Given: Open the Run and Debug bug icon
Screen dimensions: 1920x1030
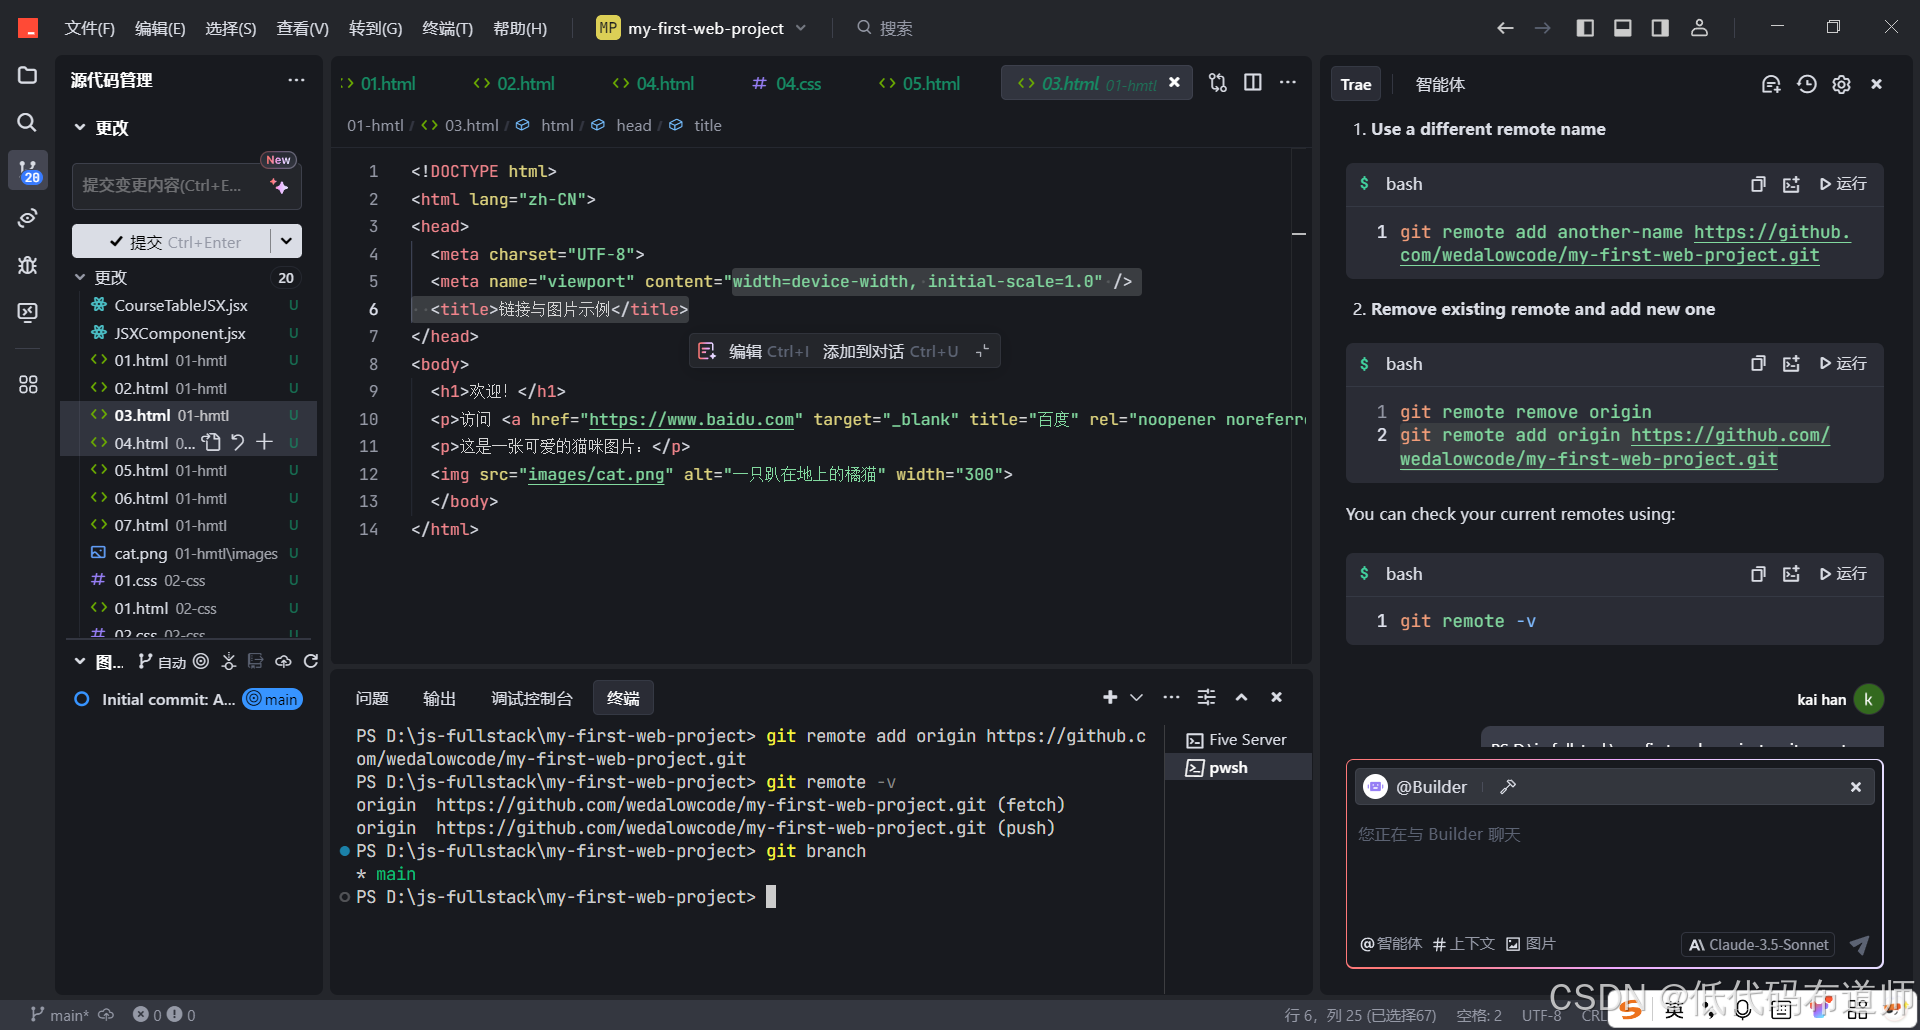Looking at the screenshot, I should click(x=27, y=265).
